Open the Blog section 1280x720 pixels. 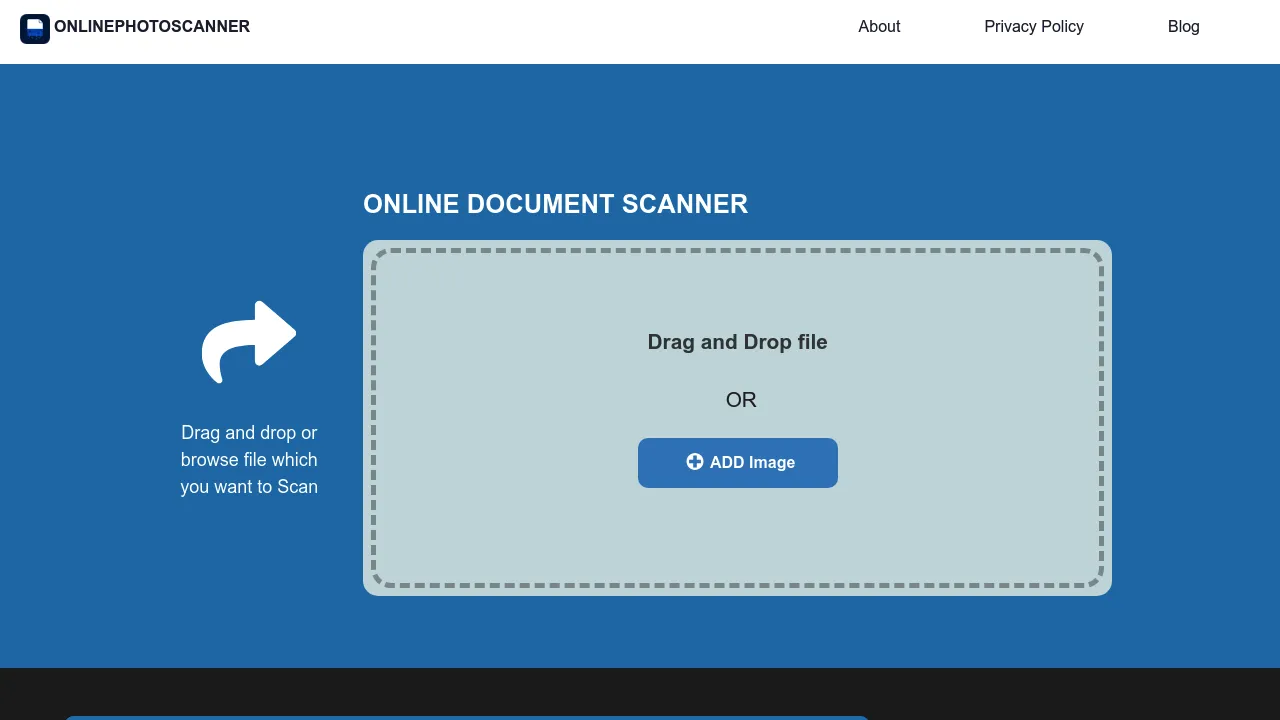tap(1184, 26)
